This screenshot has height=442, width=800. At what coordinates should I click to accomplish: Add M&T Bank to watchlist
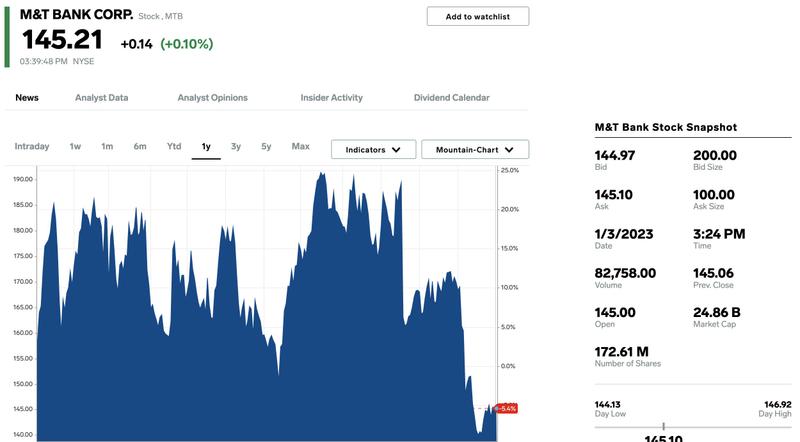(478, 16)
